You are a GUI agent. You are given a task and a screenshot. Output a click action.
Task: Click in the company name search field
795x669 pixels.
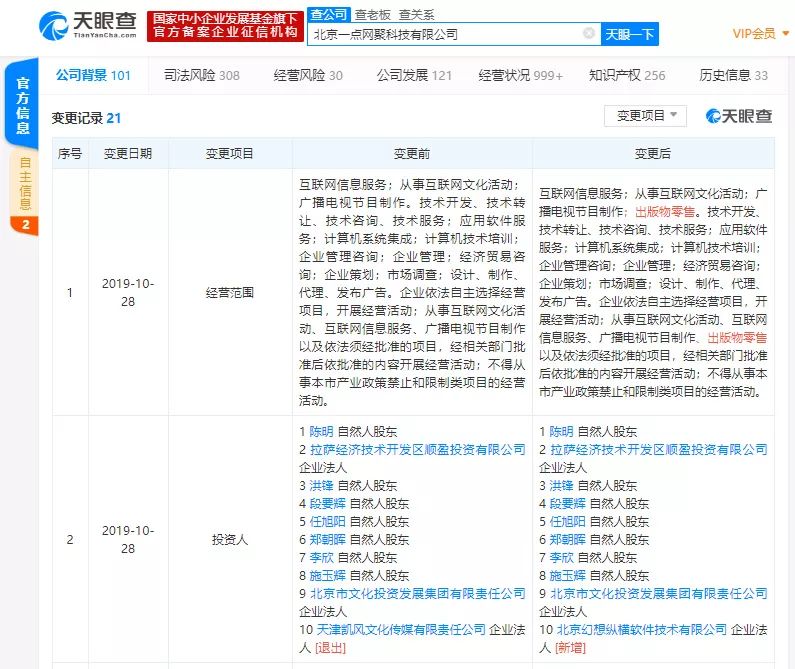pyautogui.click(x=445, y=34)
